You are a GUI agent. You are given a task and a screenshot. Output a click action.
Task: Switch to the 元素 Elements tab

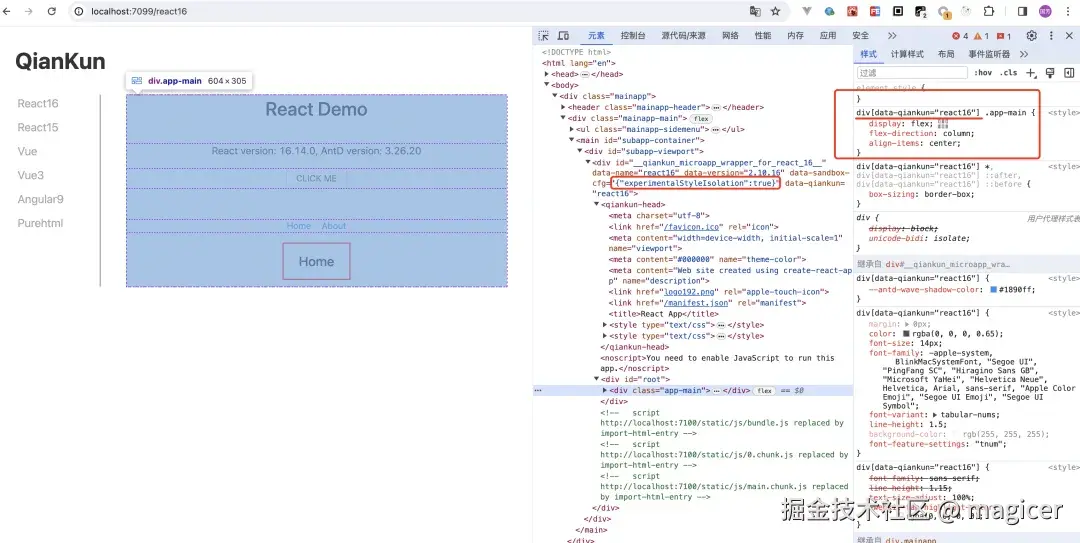596,36
